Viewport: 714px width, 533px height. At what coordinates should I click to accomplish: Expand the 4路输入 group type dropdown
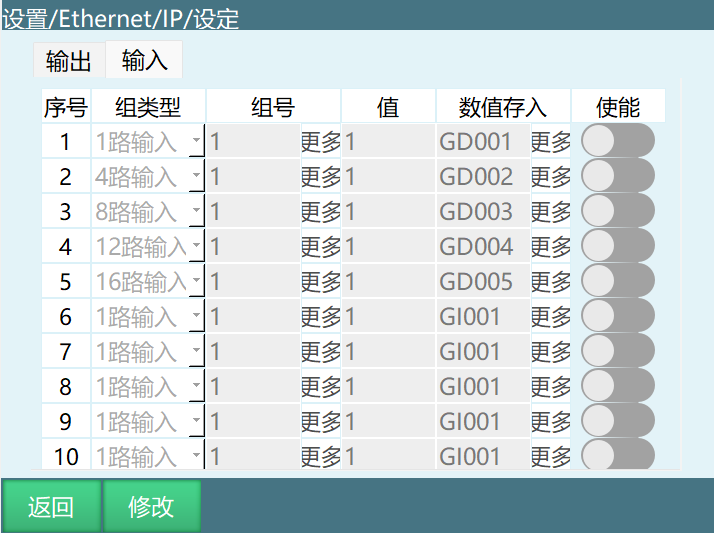click(148, 177)
